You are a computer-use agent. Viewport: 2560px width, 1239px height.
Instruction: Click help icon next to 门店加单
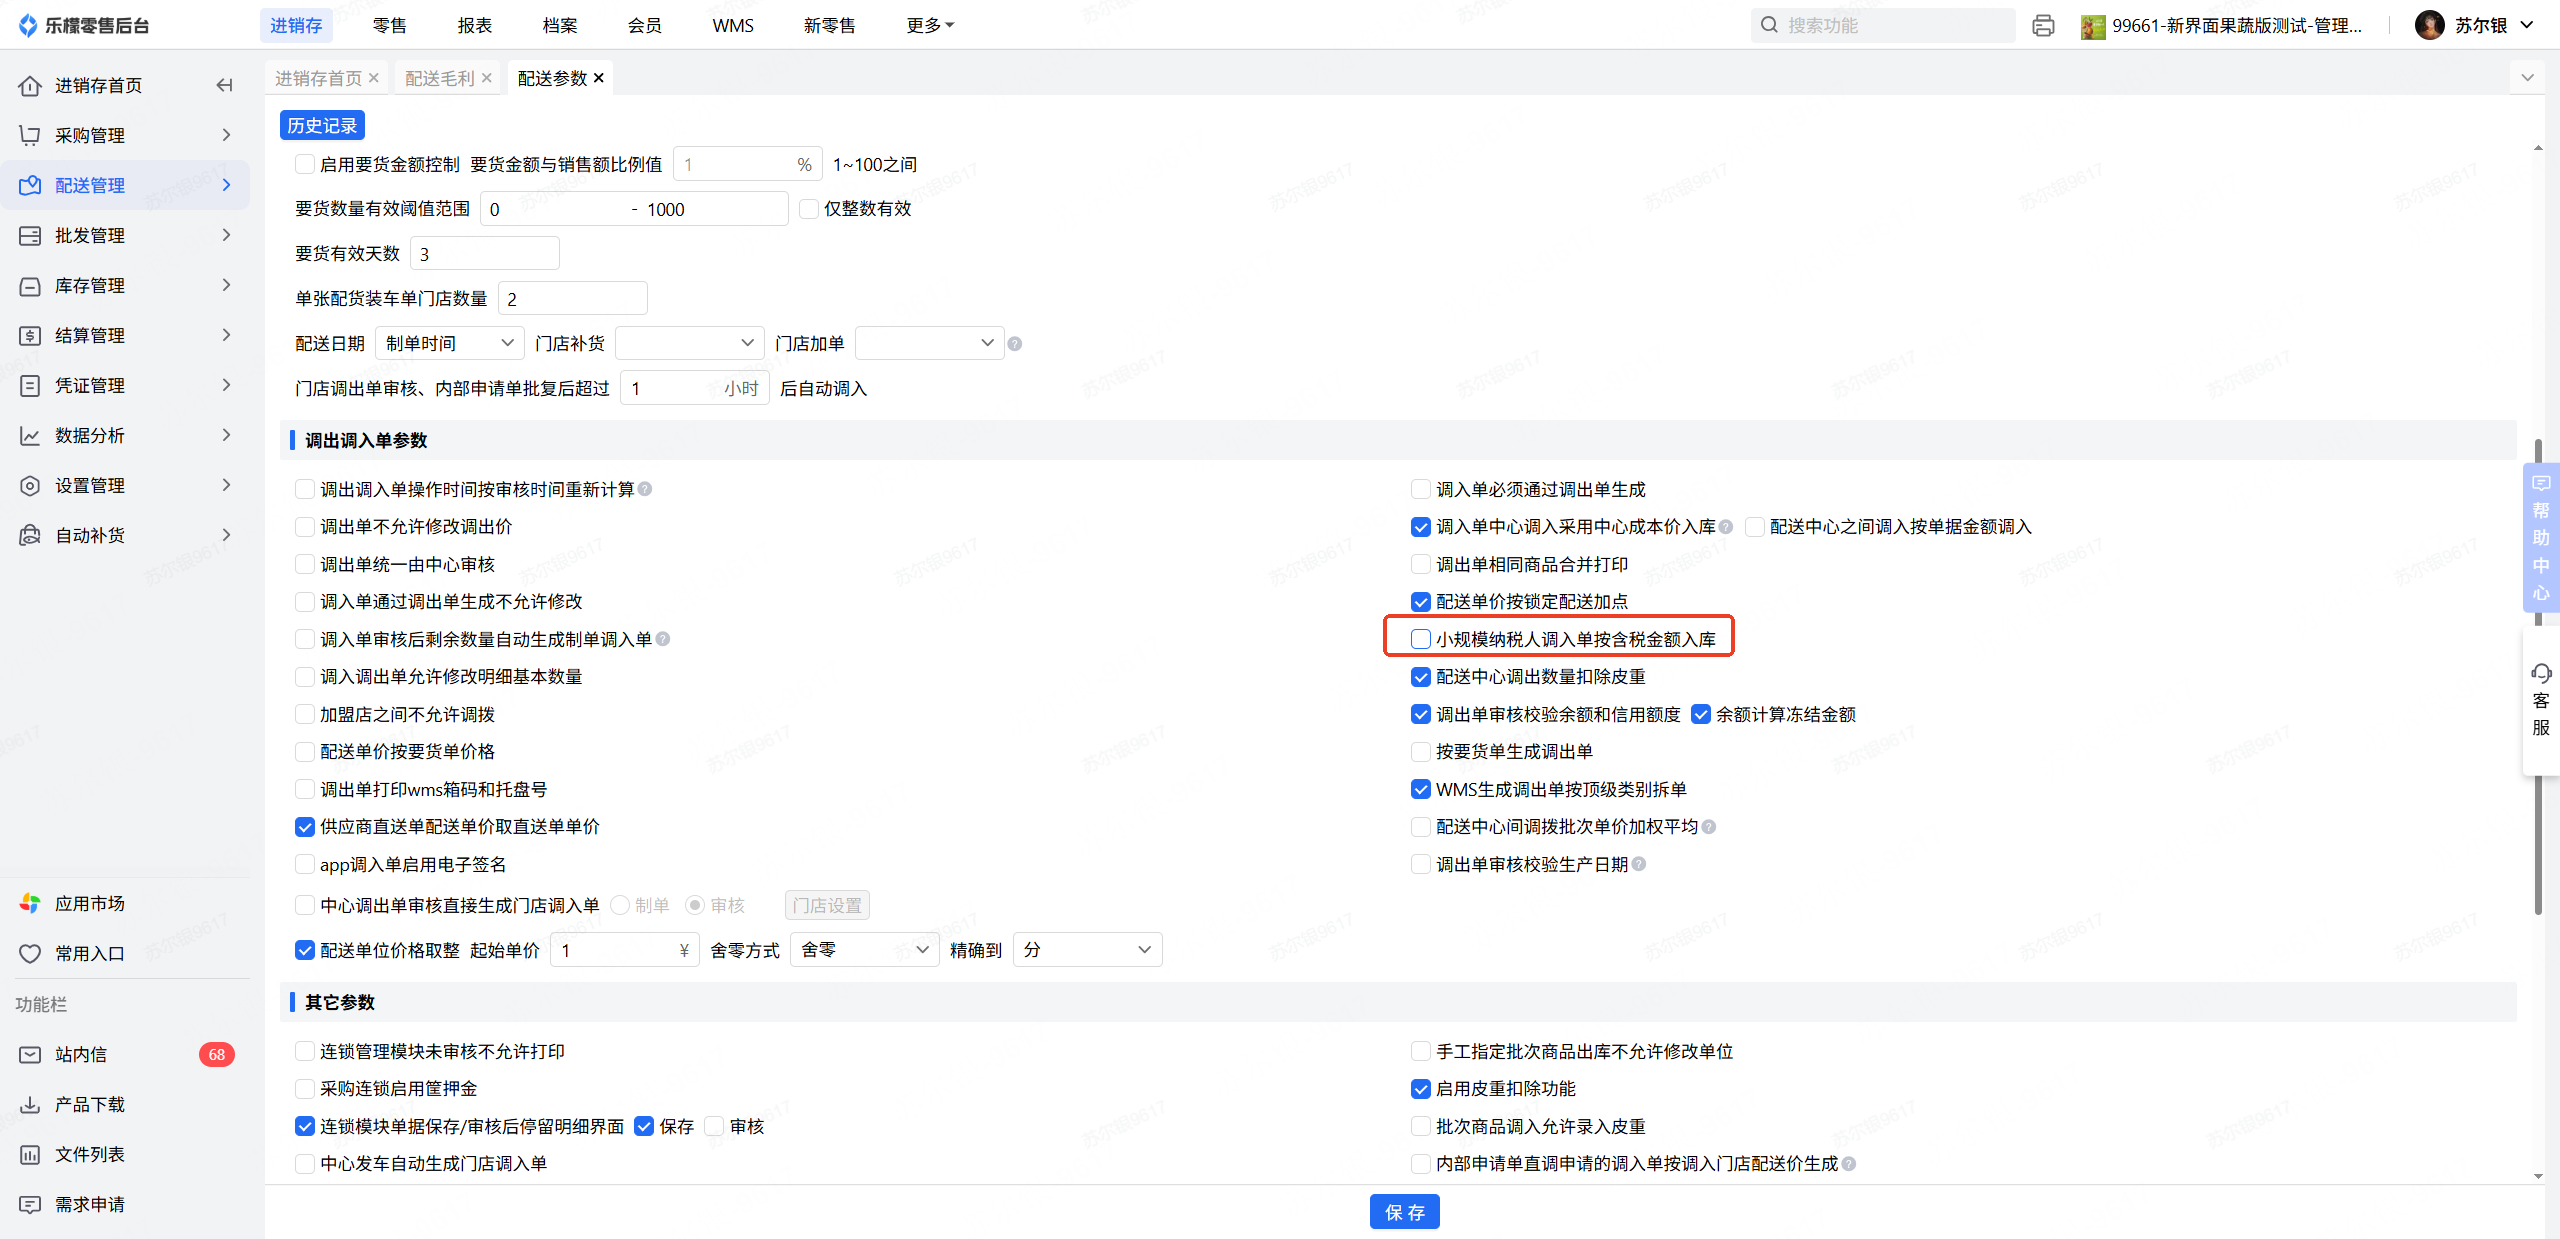1015,344
